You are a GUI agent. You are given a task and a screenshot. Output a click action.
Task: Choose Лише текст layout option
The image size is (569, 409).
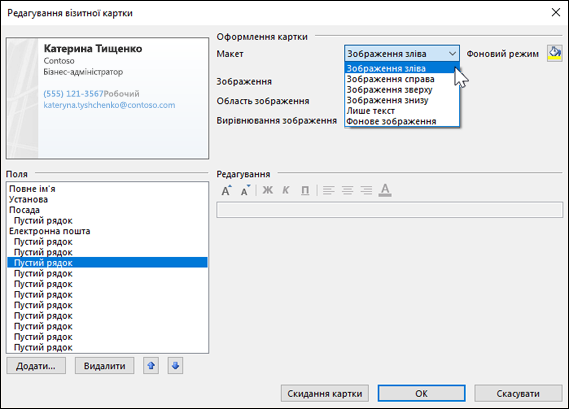coord(402,111)
